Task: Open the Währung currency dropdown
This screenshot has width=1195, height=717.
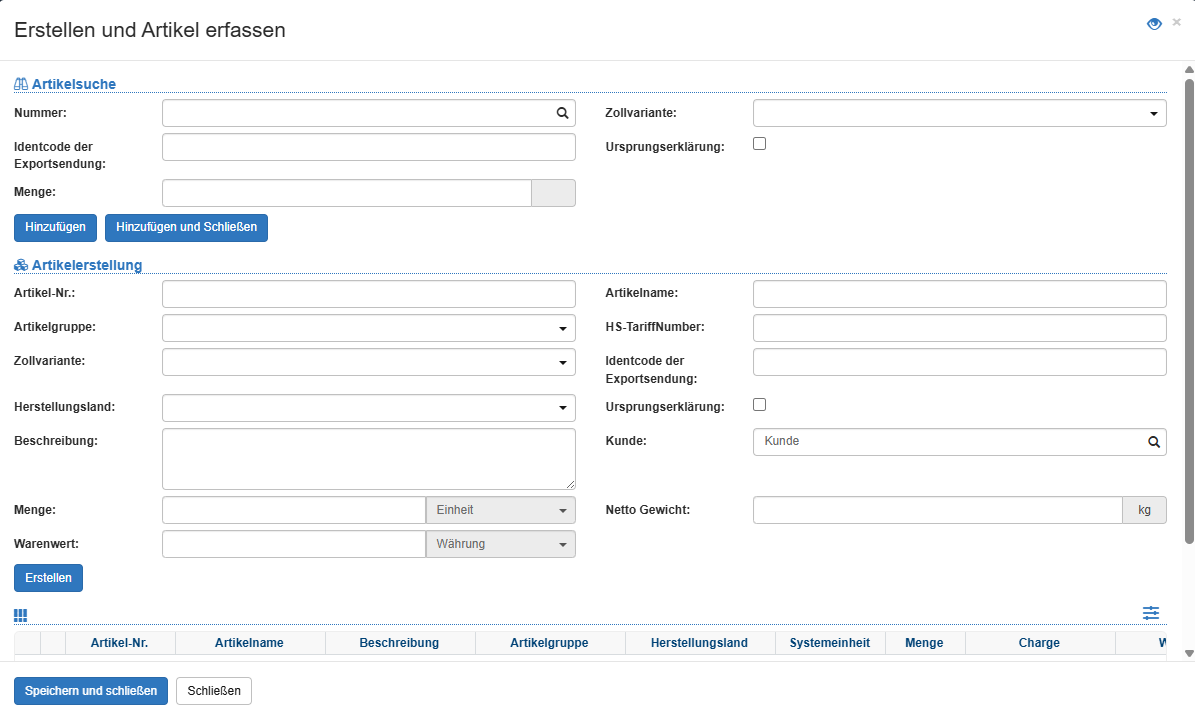Action: (x=500, y=544)
